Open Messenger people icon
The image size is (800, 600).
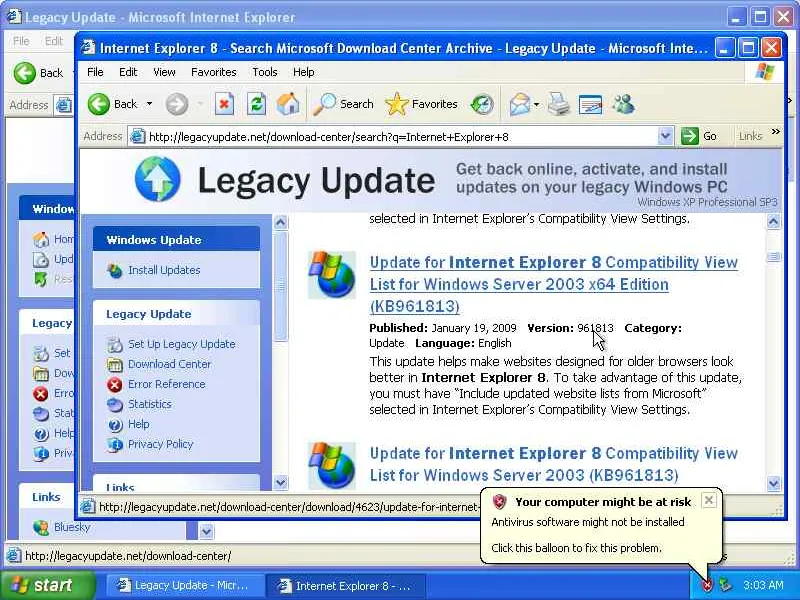(623, 104)
